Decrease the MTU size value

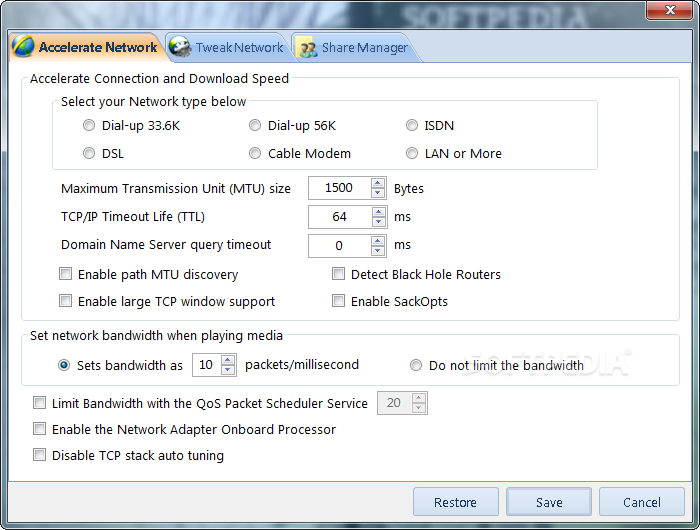coord(378,193)
